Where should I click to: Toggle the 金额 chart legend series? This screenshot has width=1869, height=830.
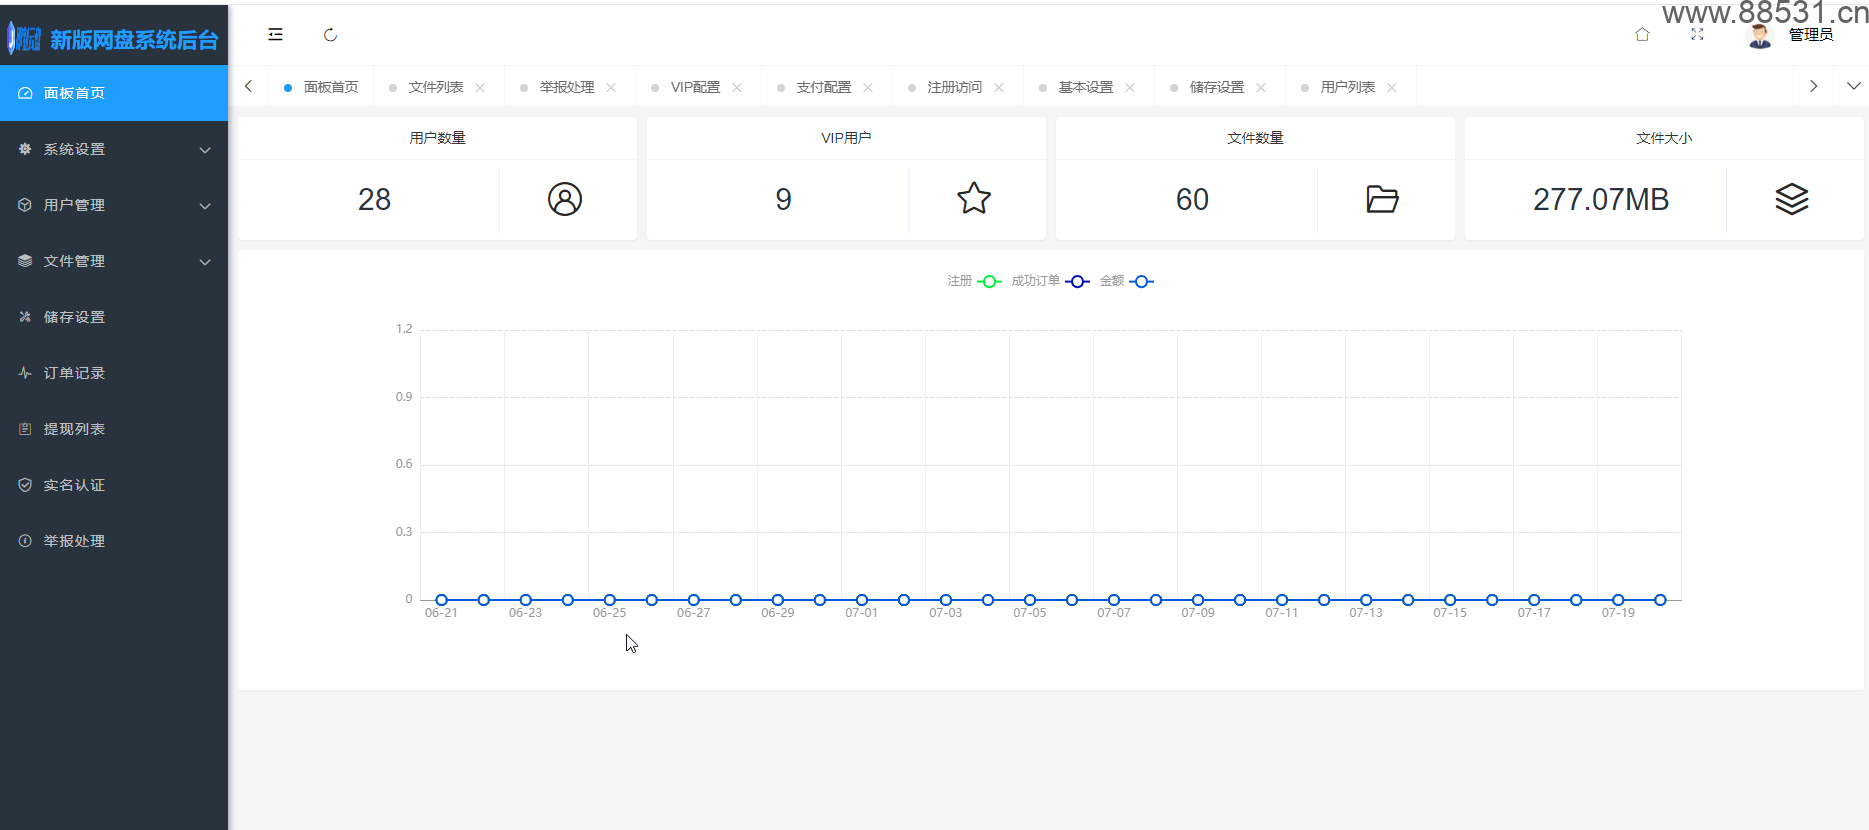click(x=1127, y=281)
